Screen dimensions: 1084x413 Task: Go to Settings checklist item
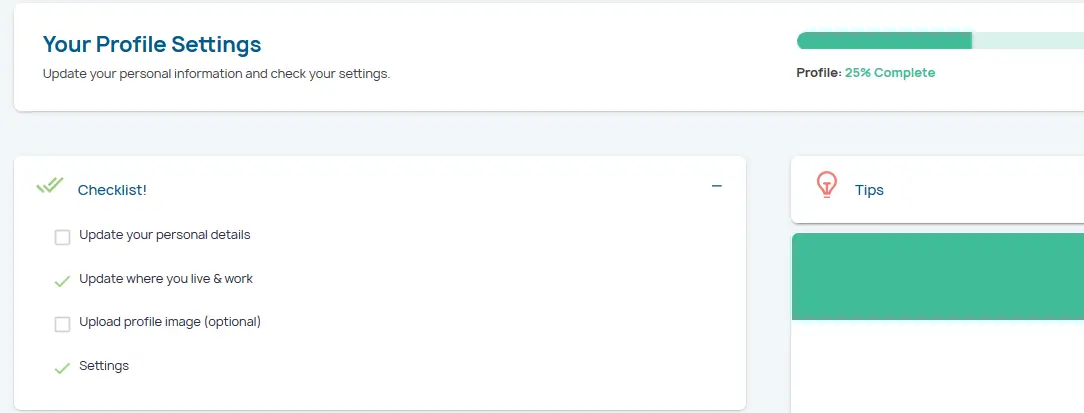coord(104,366)
